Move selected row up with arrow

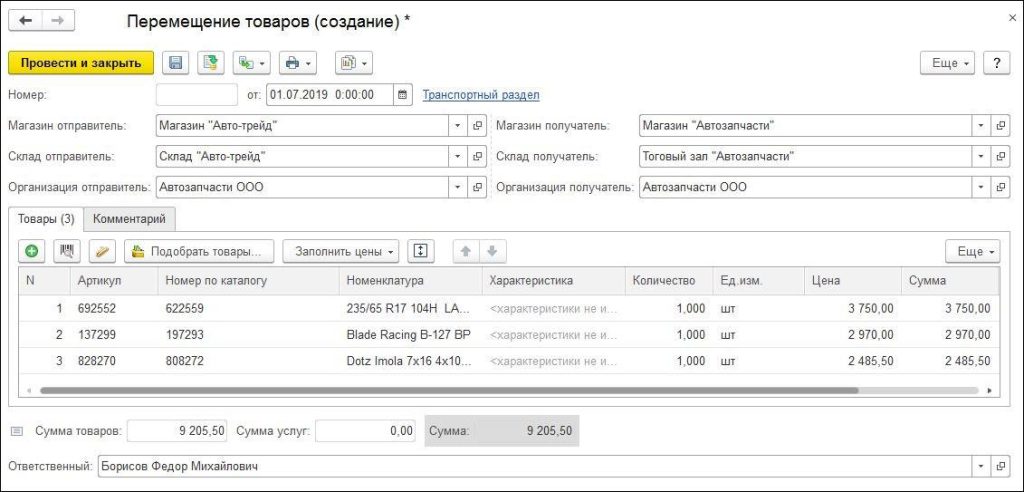tap(466, 251)
